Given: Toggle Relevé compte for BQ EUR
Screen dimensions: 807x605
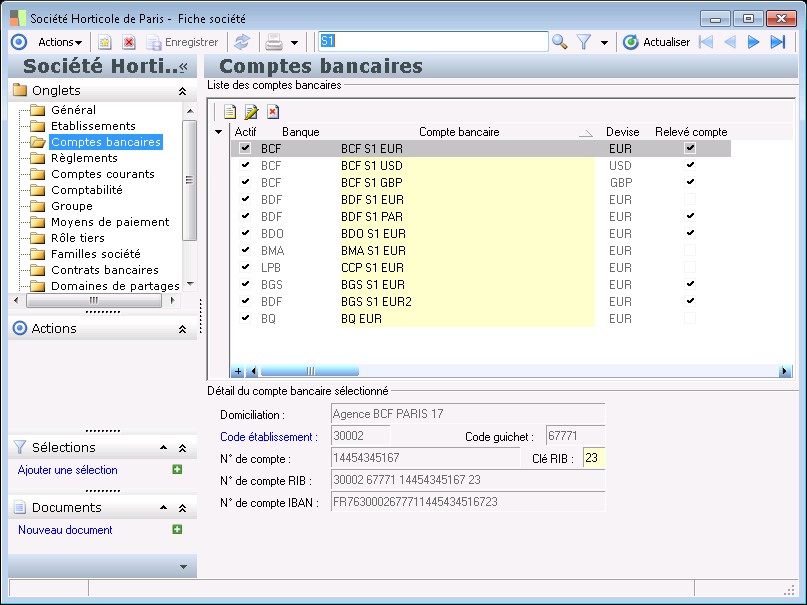Looking at the screenshot, I should click(x=689, y=318).
